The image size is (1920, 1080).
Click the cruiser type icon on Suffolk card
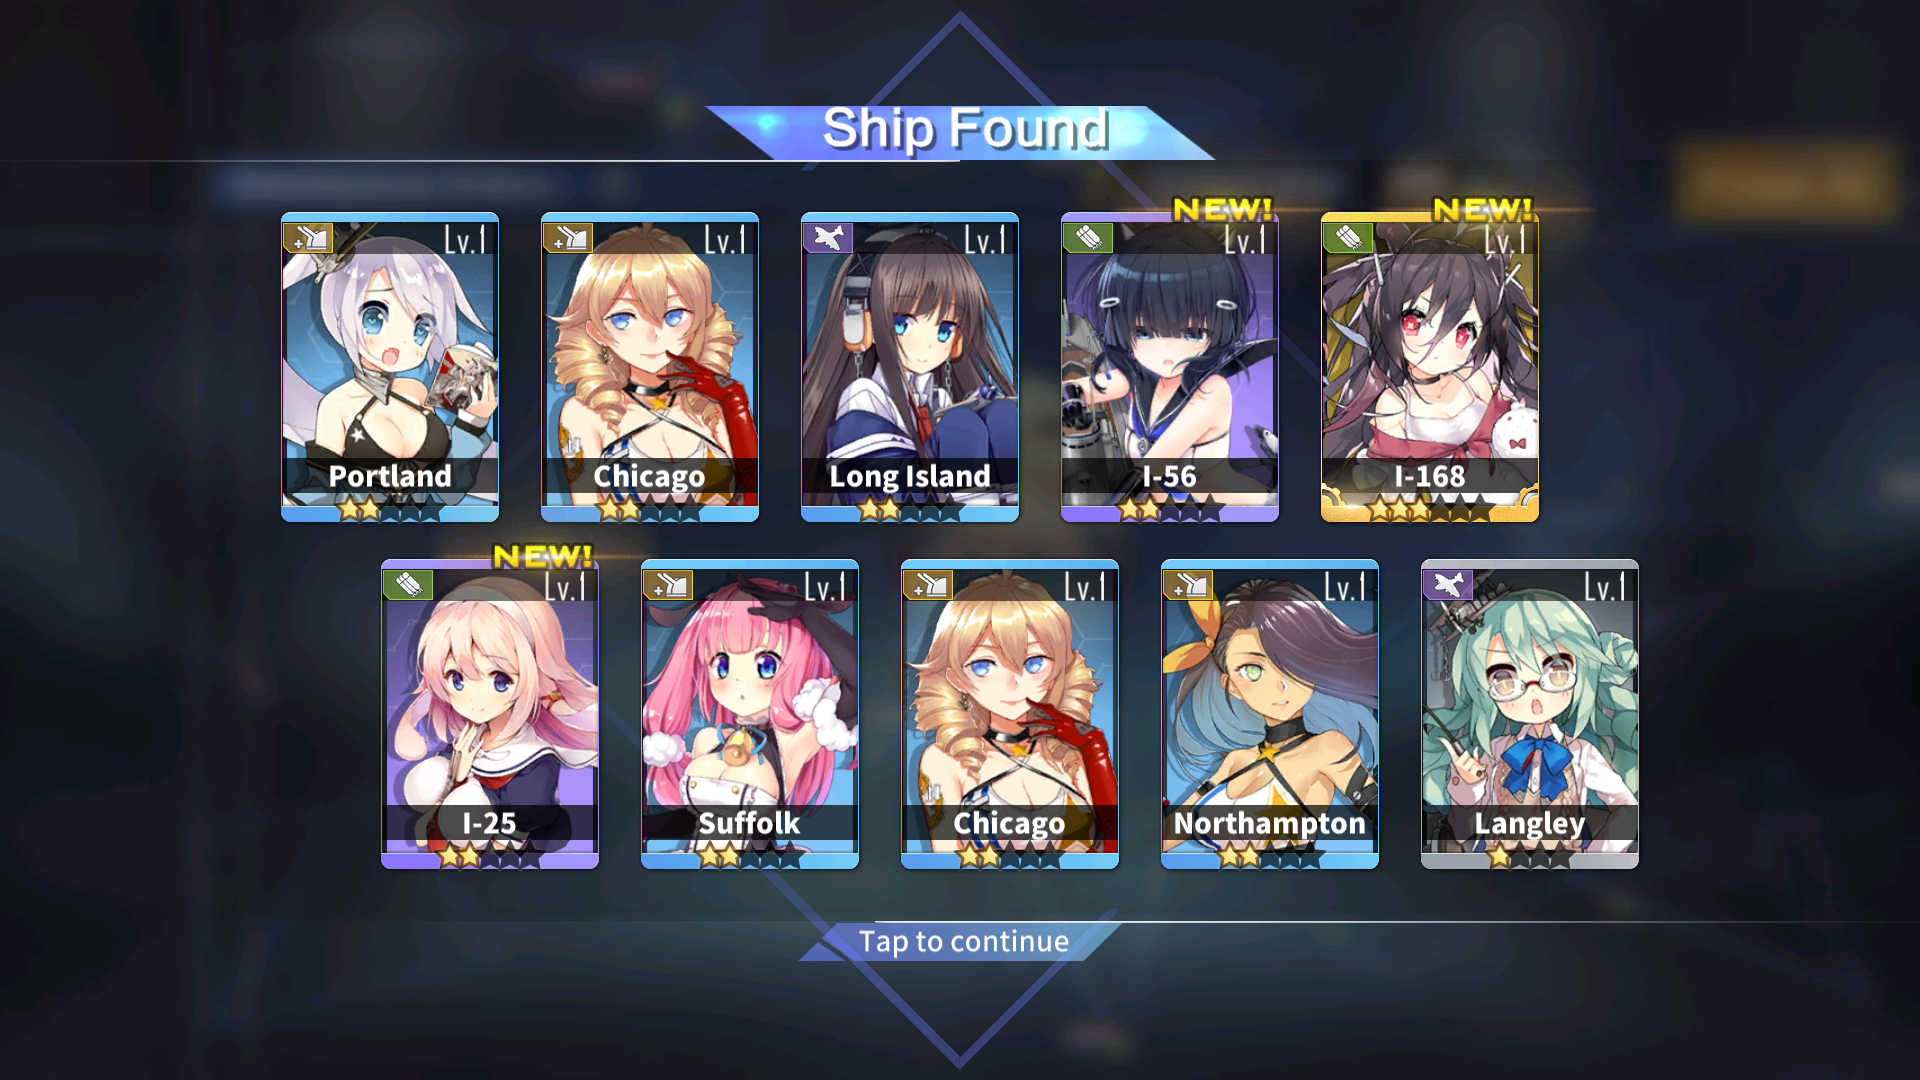tap(668, 585)
